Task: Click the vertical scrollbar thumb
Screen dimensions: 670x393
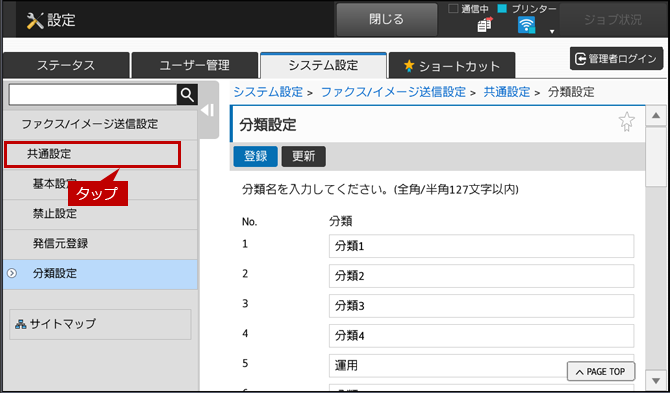Action: 656,157
